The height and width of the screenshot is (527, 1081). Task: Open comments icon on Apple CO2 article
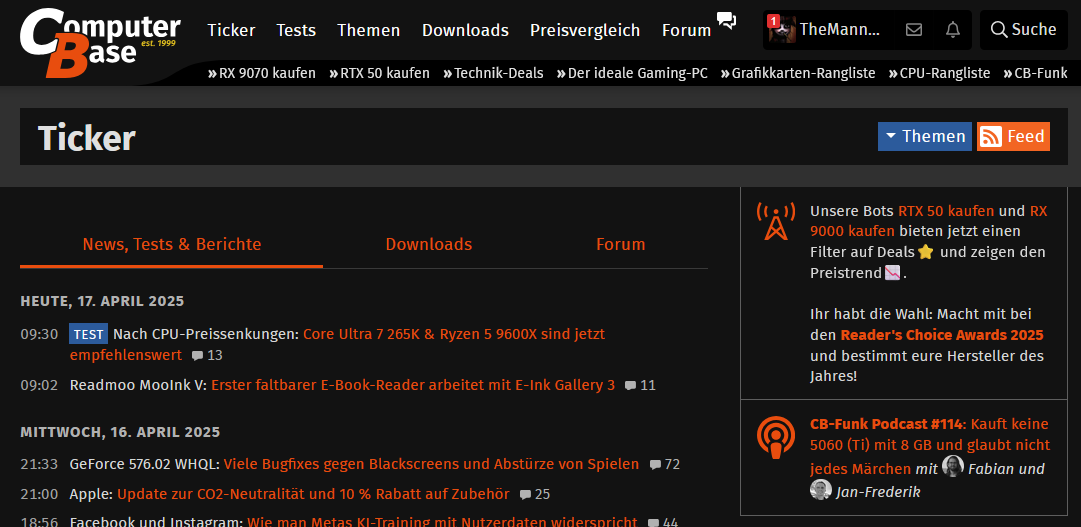525,495
